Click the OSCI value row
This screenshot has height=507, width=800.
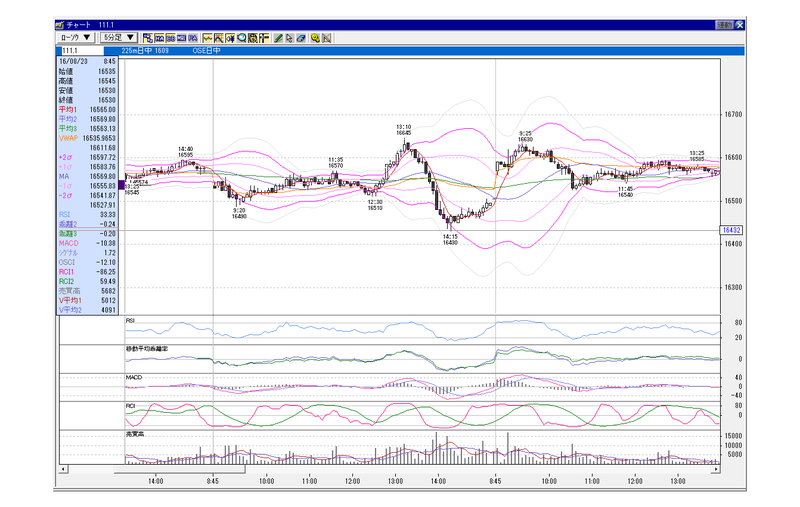tap(87, 262)
